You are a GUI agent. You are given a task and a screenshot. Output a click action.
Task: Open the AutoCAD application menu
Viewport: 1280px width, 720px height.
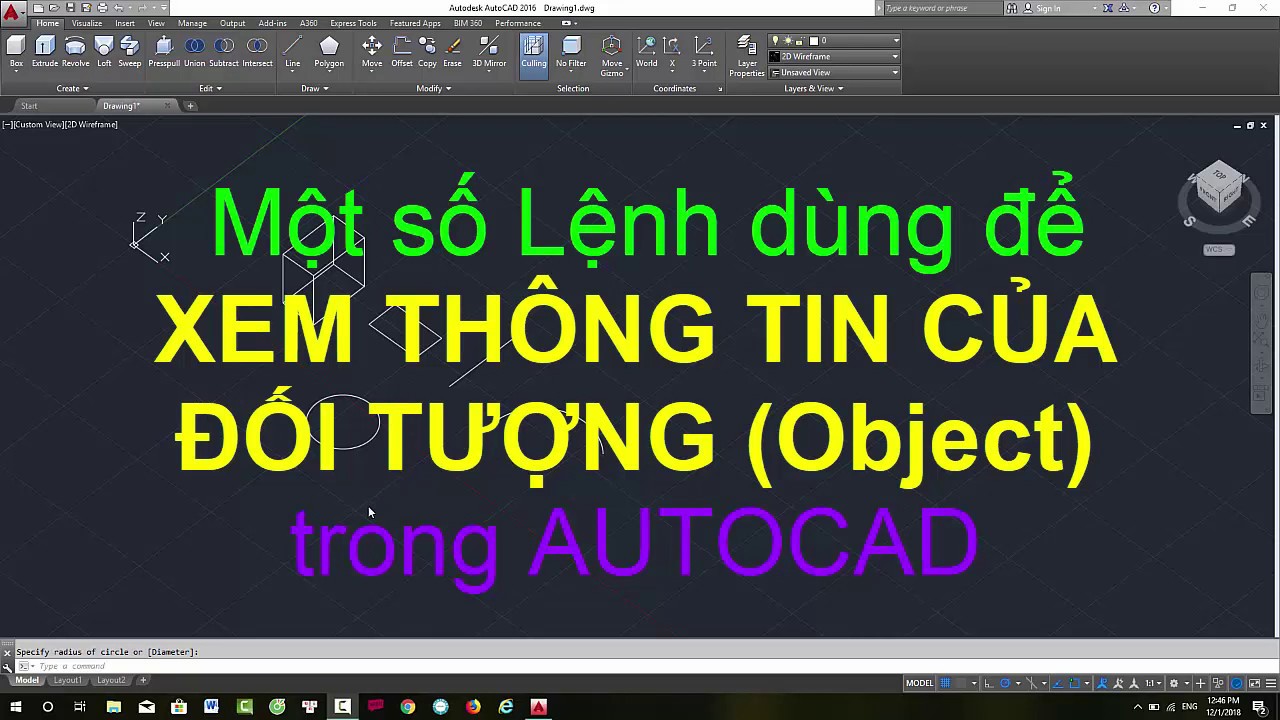(x=12, y=14)
